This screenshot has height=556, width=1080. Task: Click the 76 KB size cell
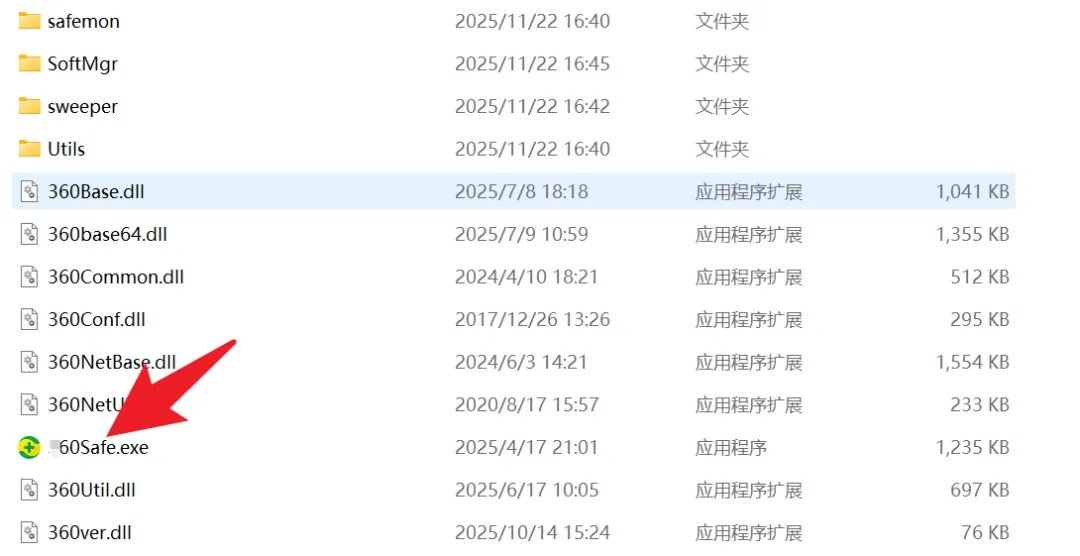click(x=985, y=533)
